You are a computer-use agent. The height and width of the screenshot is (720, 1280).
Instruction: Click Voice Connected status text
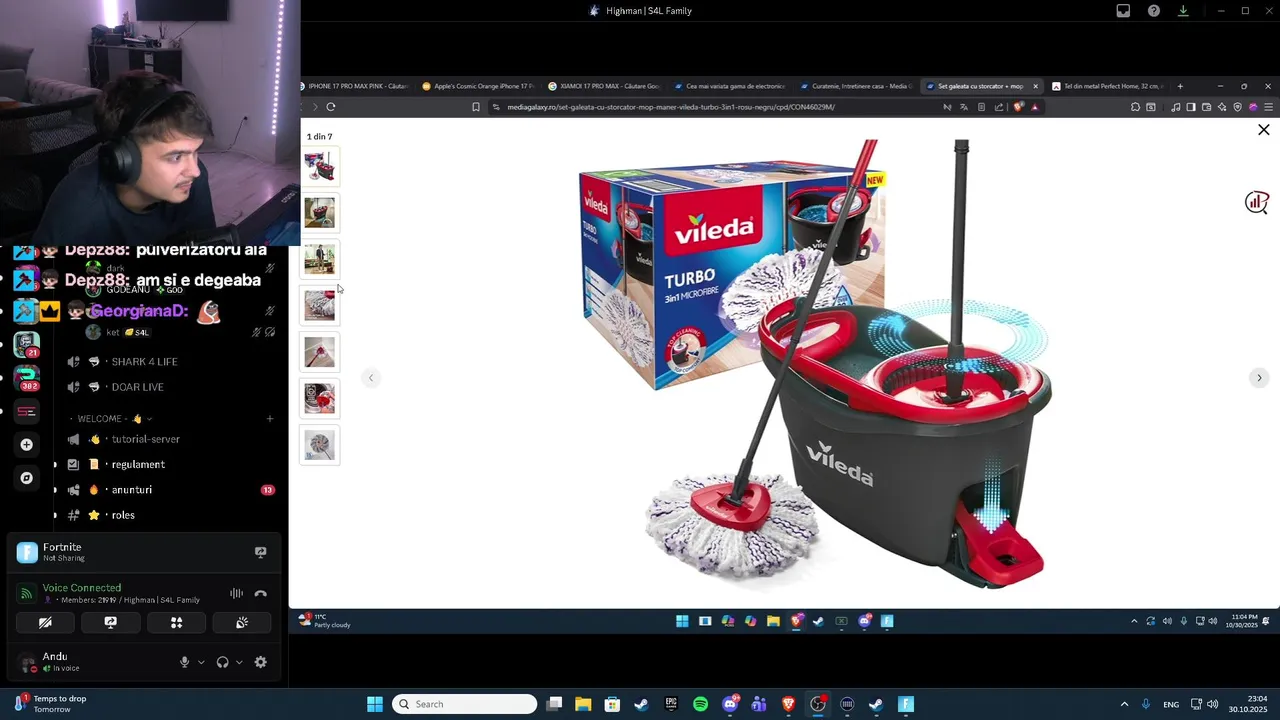[82, 588]
